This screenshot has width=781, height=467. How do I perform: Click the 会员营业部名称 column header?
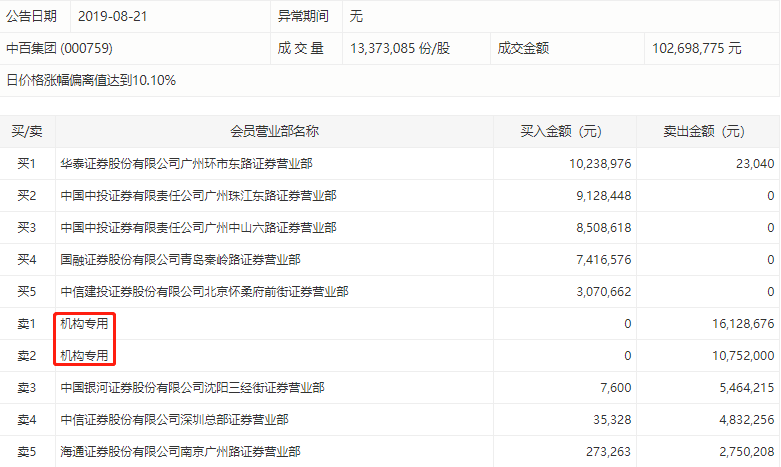pyautogui.click(x=274, y=131)
